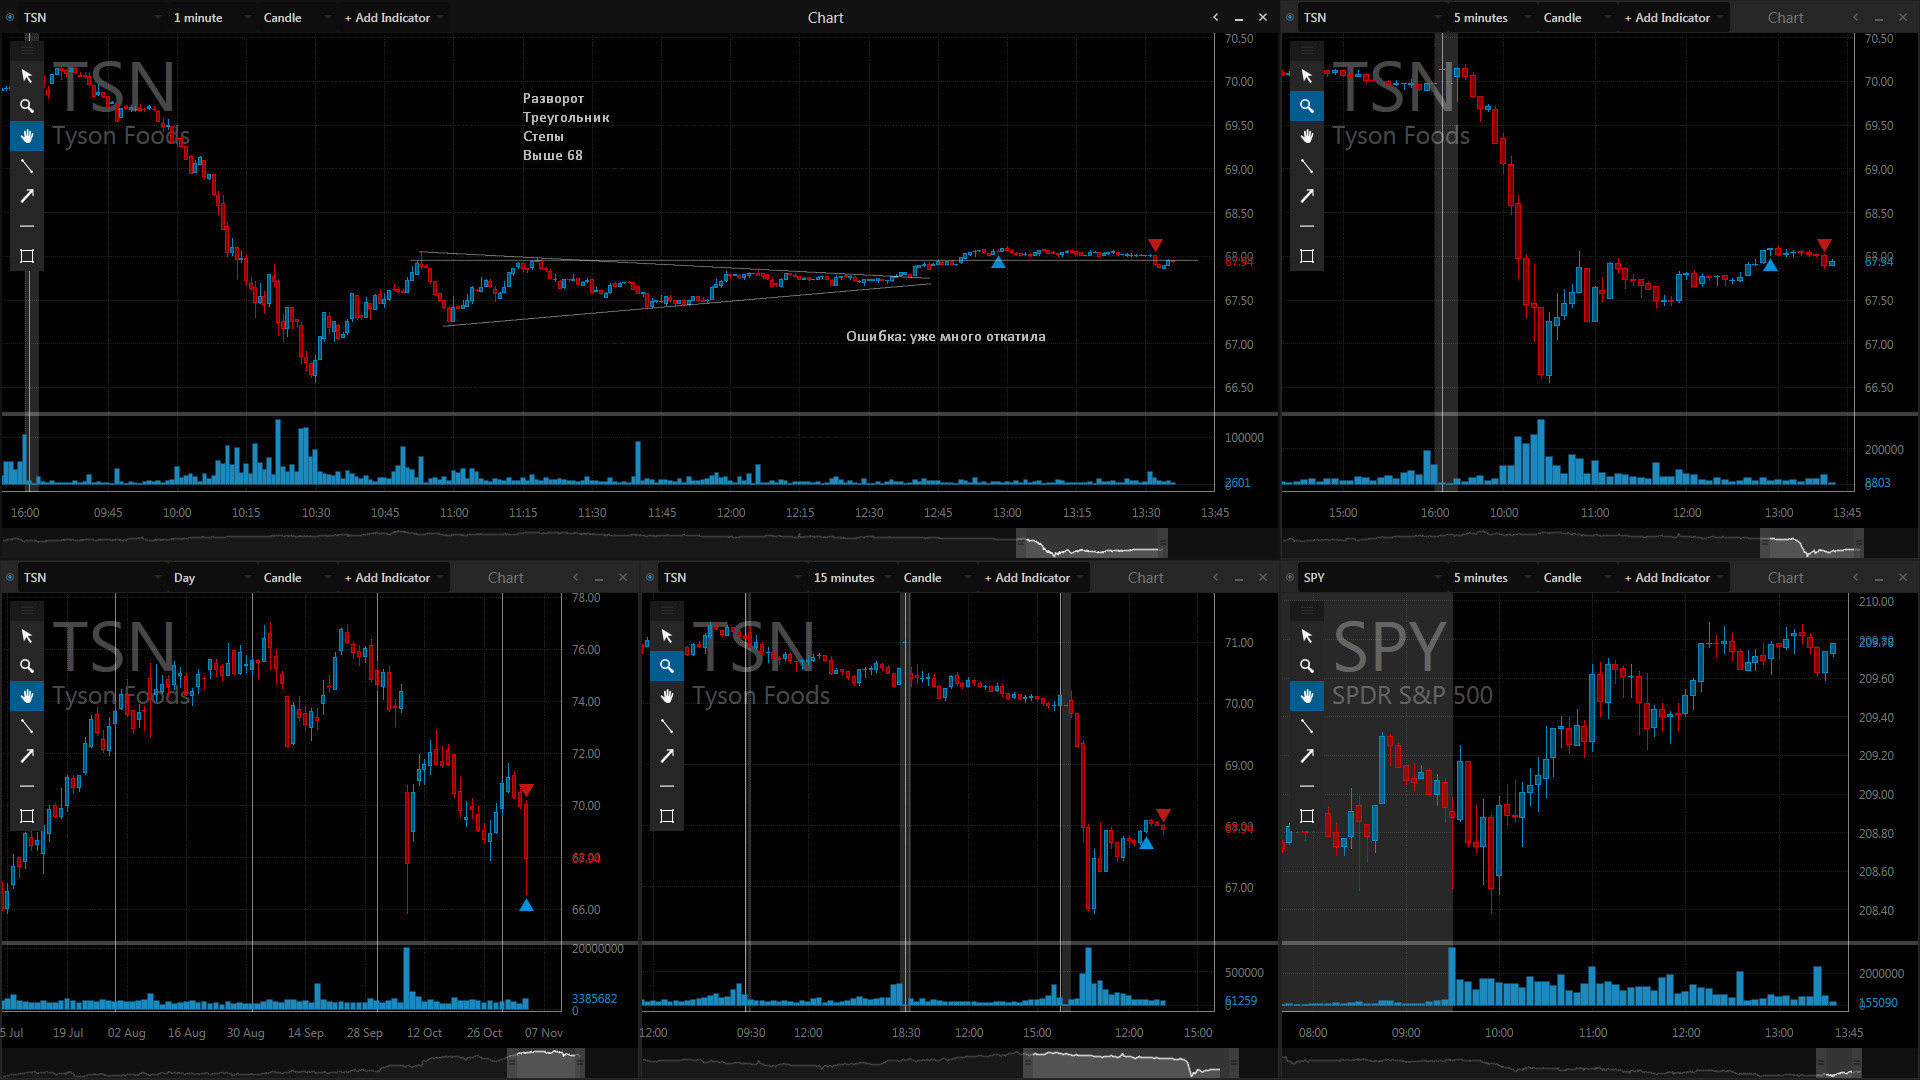This screenshot has height=1080, width=1920.
Task: Open Candle style dropdown in SPY chart
Action: pyautogui.click(x=1577, y=577)
